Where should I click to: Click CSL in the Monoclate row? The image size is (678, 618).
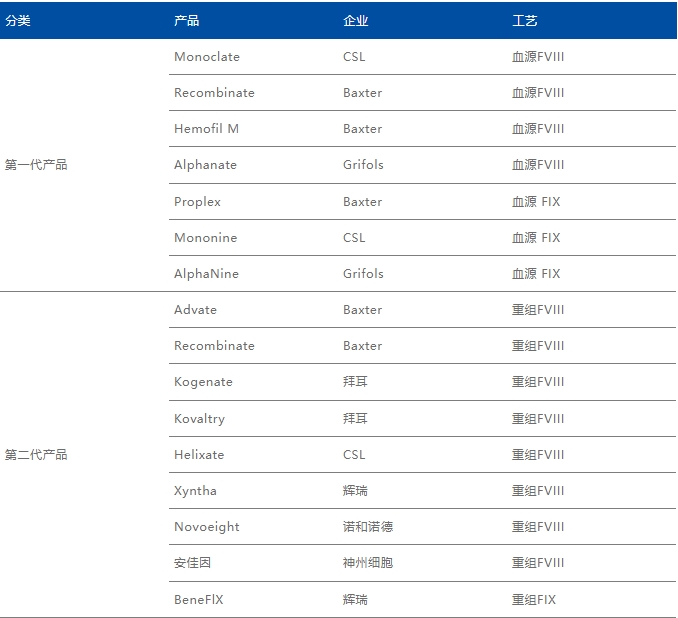click(354, 57)
